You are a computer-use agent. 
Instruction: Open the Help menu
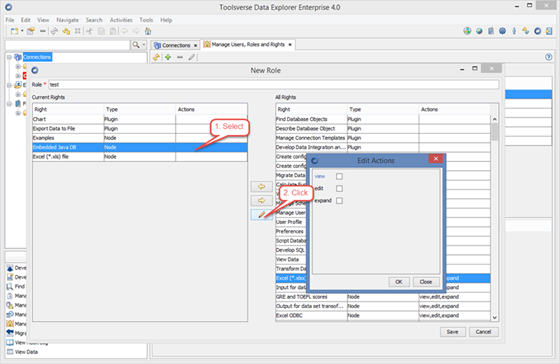point(166,20)
